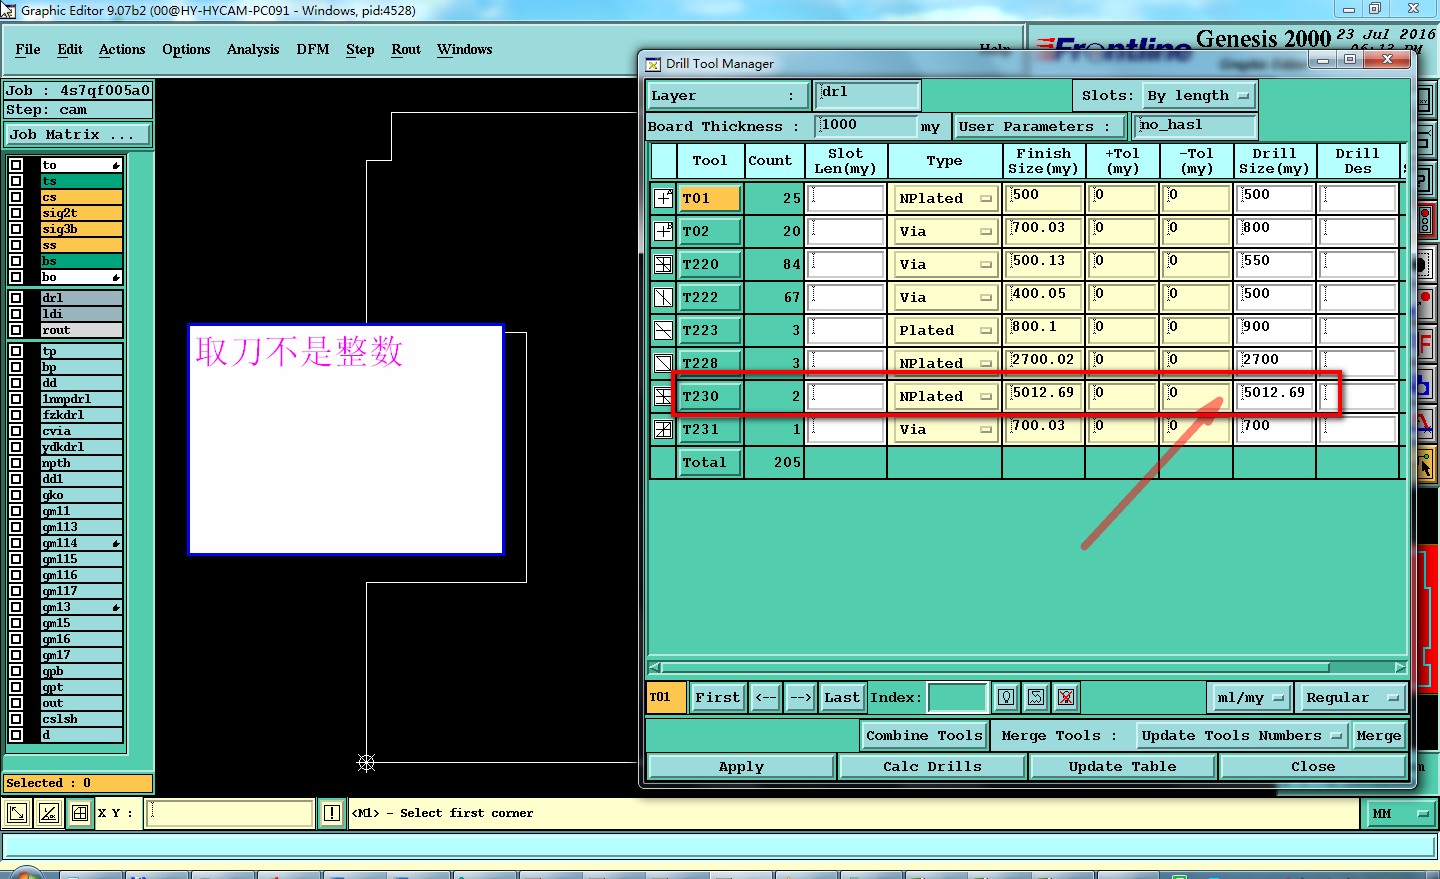Click the Merge button
The width and height of the screenshot is (1440, 879).
[x=1378, y=736]
